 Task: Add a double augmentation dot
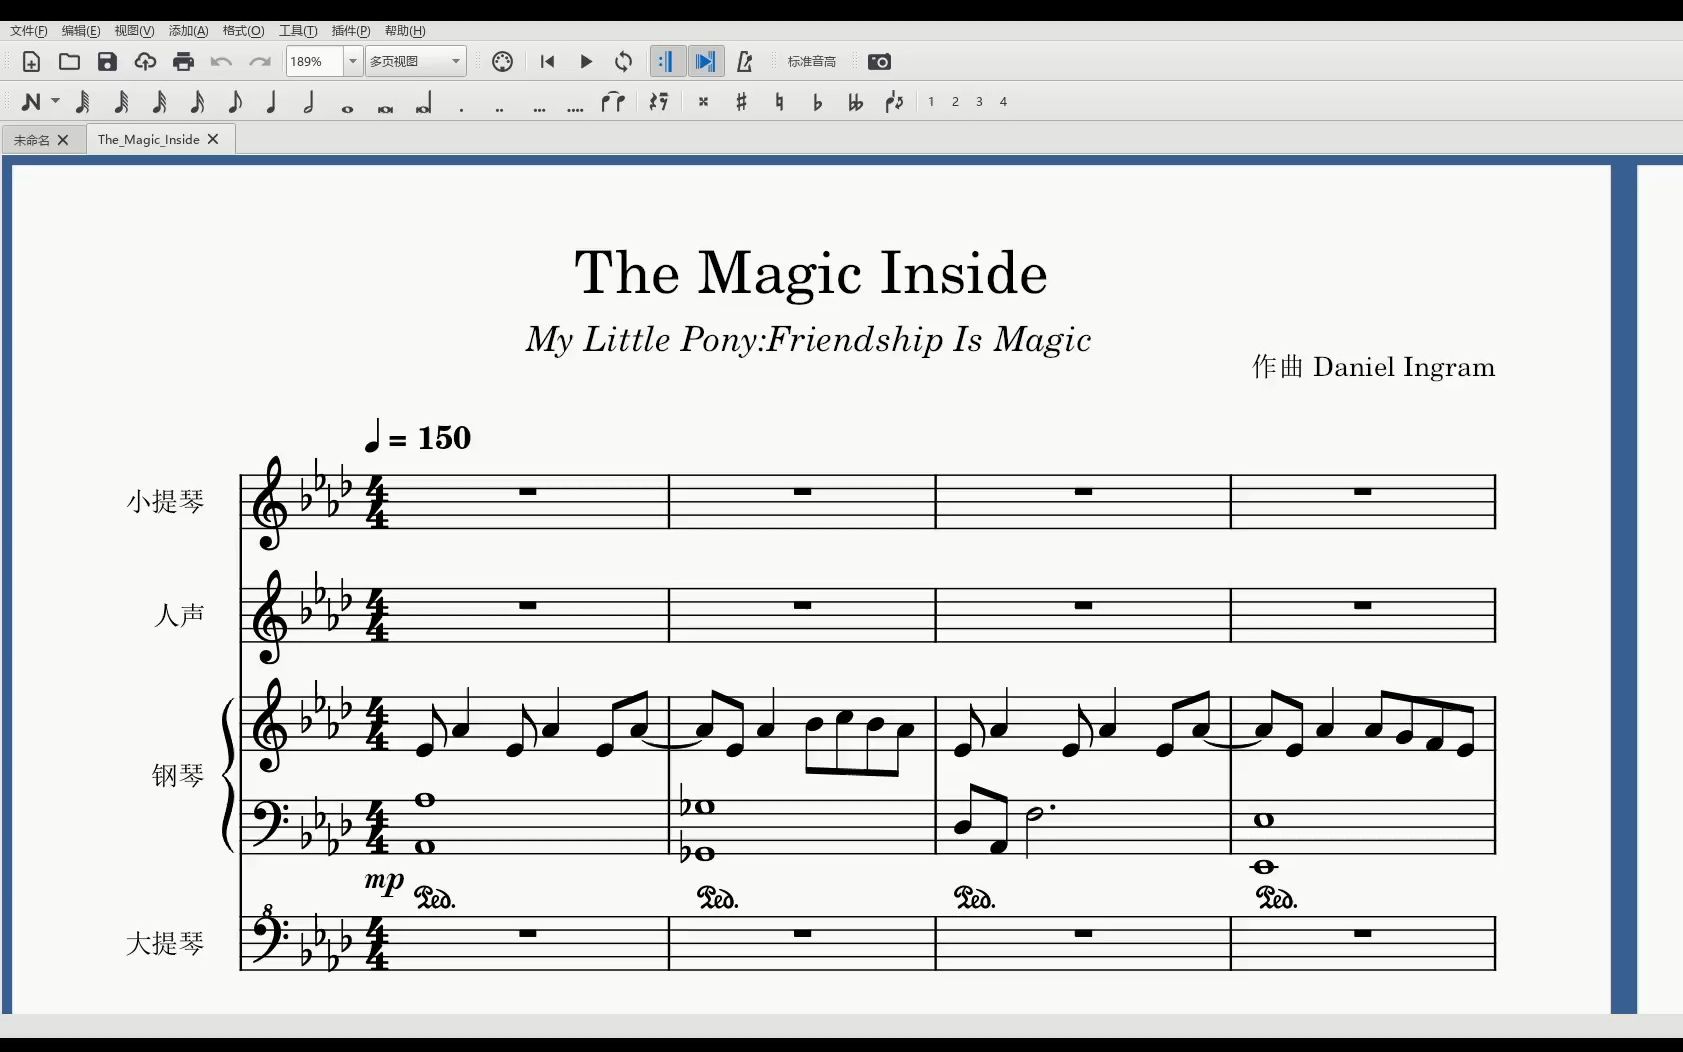[x=499, y=109]
